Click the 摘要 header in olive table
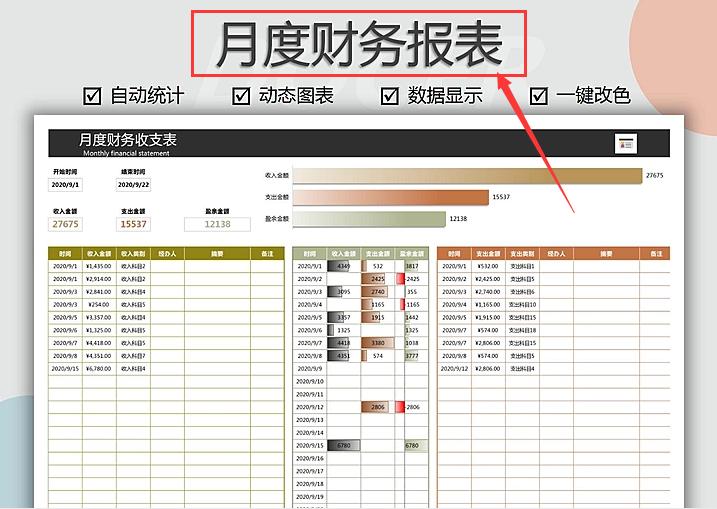The width and height of the screenshot is (717, 509). (x=217, y=253)
